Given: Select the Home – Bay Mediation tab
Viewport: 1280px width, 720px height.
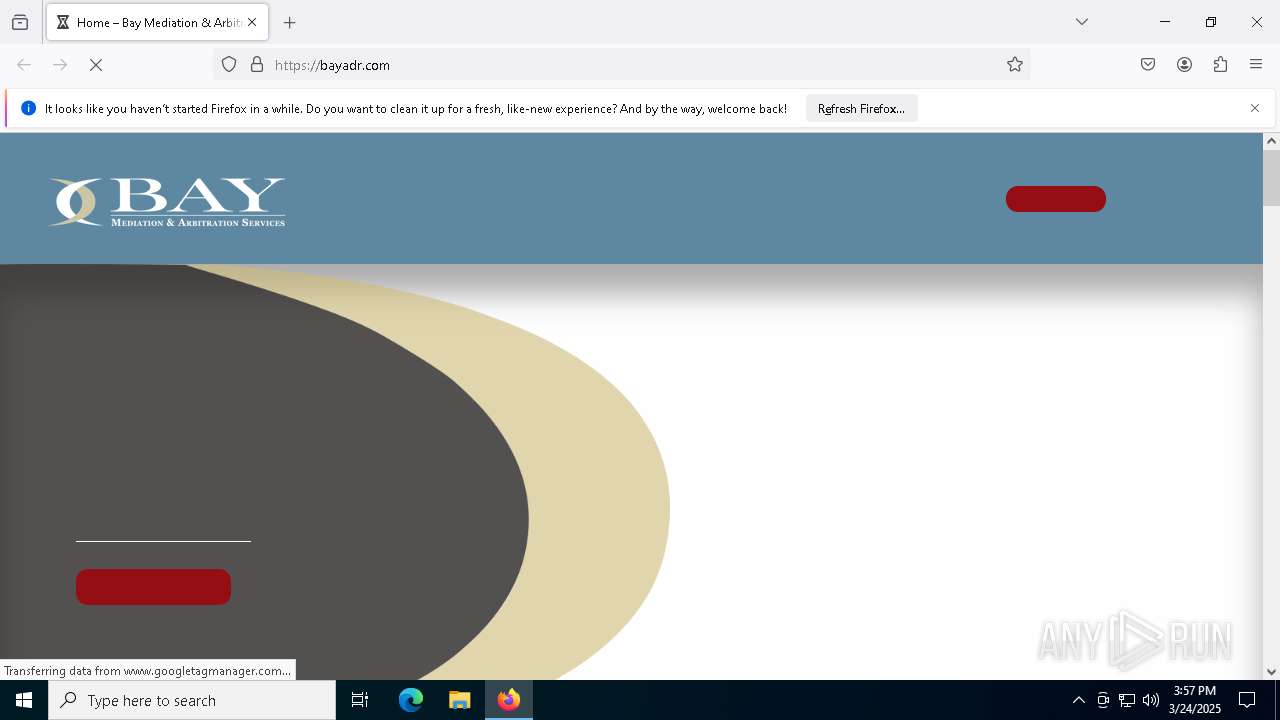Looking at the screenshot, I should click(x=157, y=22).
